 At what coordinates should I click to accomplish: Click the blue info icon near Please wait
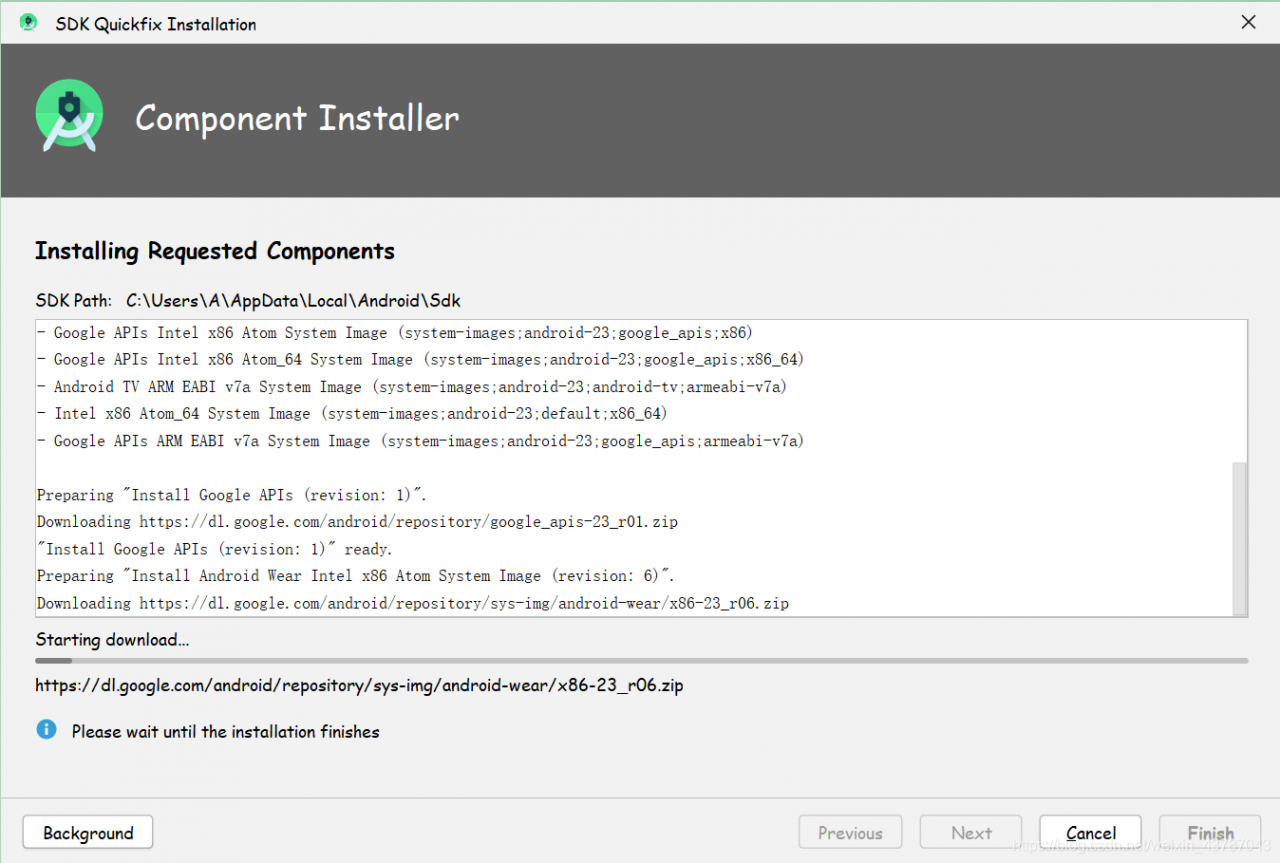coord(46,730)
